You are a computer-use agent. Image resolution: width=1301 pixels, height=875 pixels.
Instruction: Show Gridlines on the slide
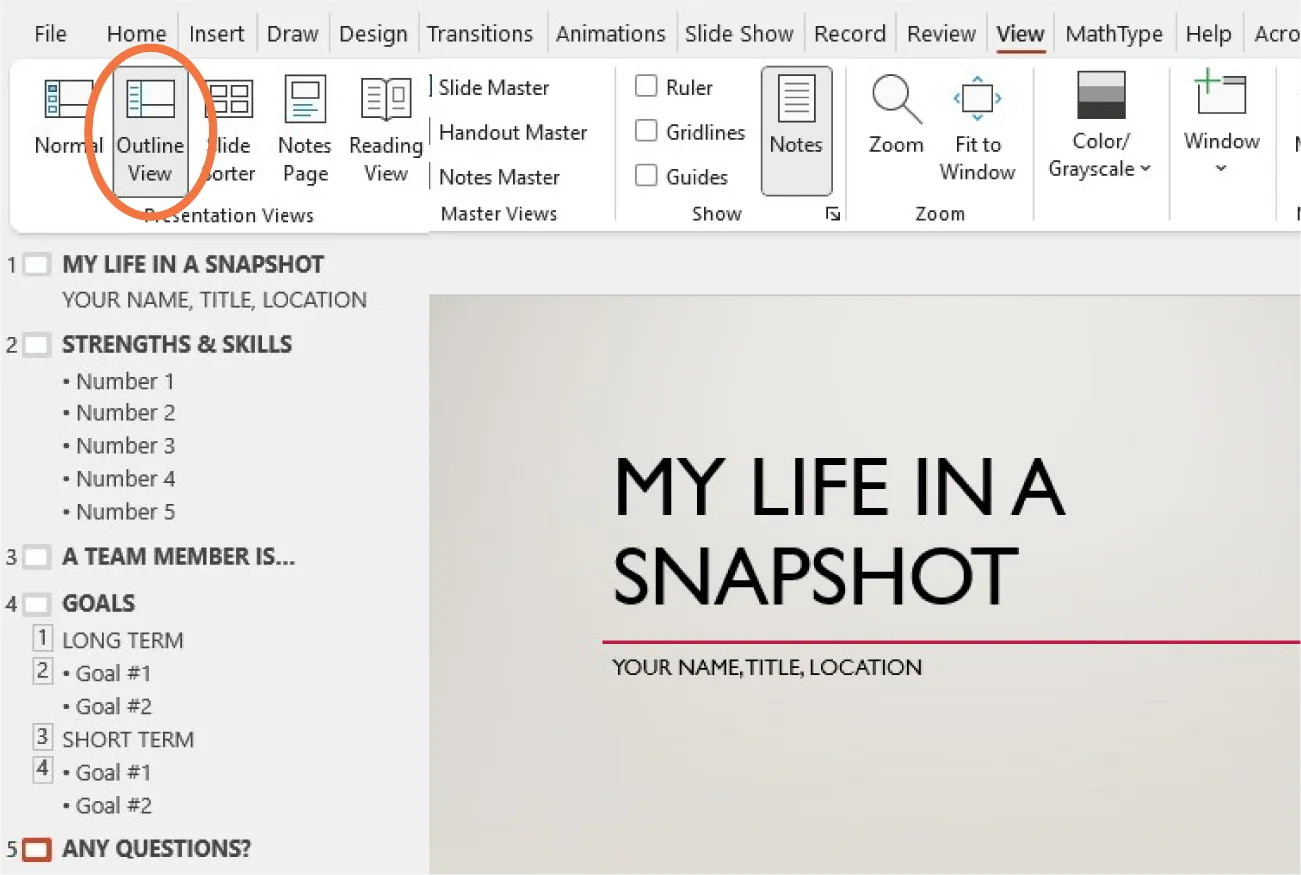646,131
